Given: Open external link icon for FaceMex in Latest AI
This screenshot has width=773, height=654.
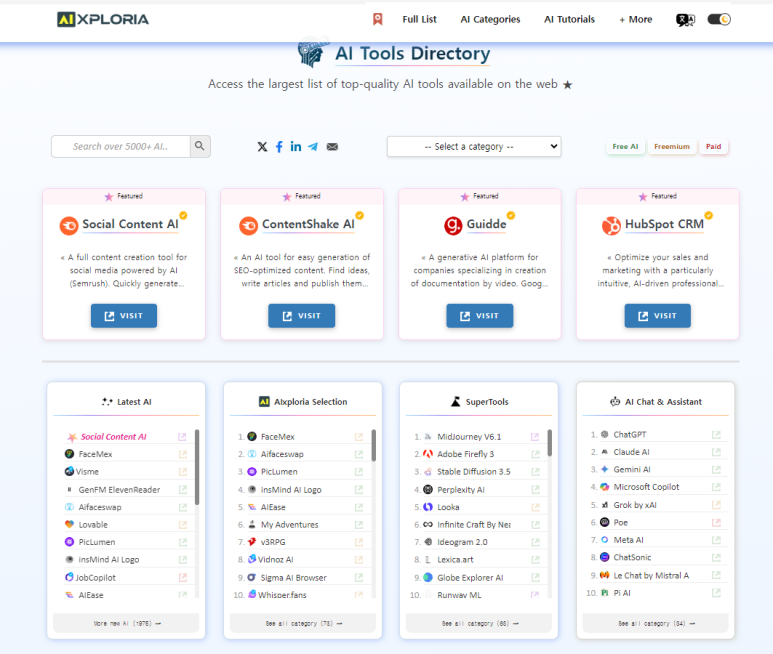Looking at the screenshot, I should coord(183,454).
